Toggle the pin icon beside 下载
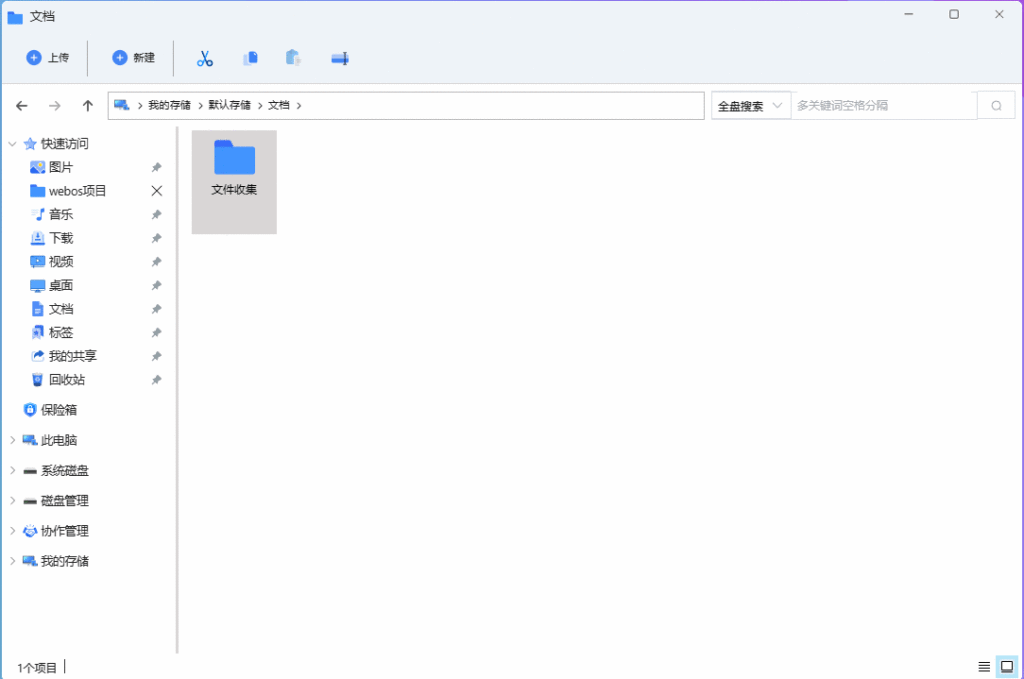Viewport: 1024px width, 679px height. pyautogui.click(x=157, y=238)
